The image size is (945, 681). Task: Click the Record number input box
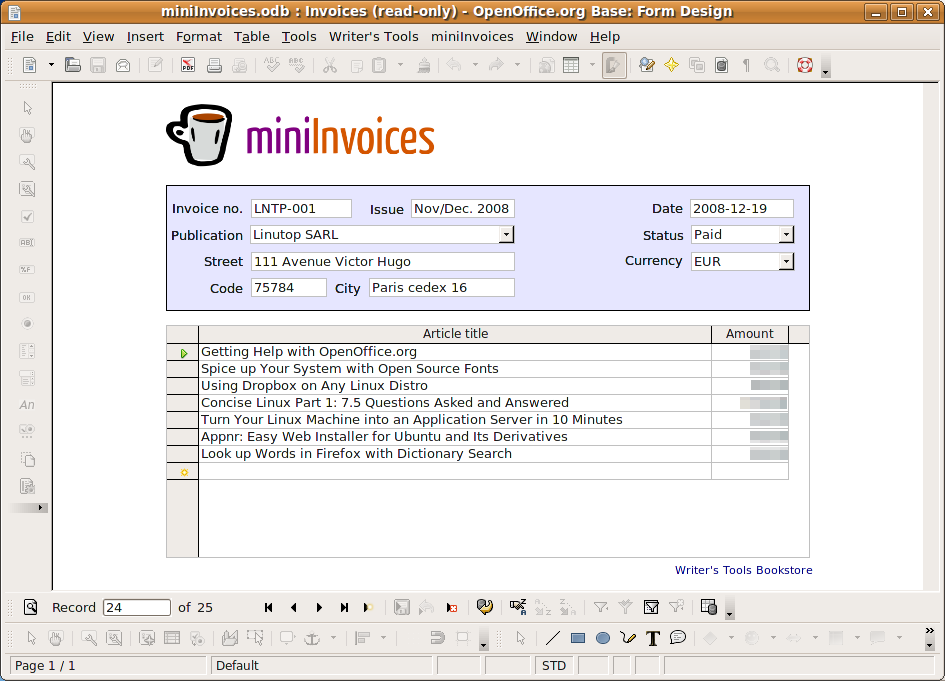137,607
